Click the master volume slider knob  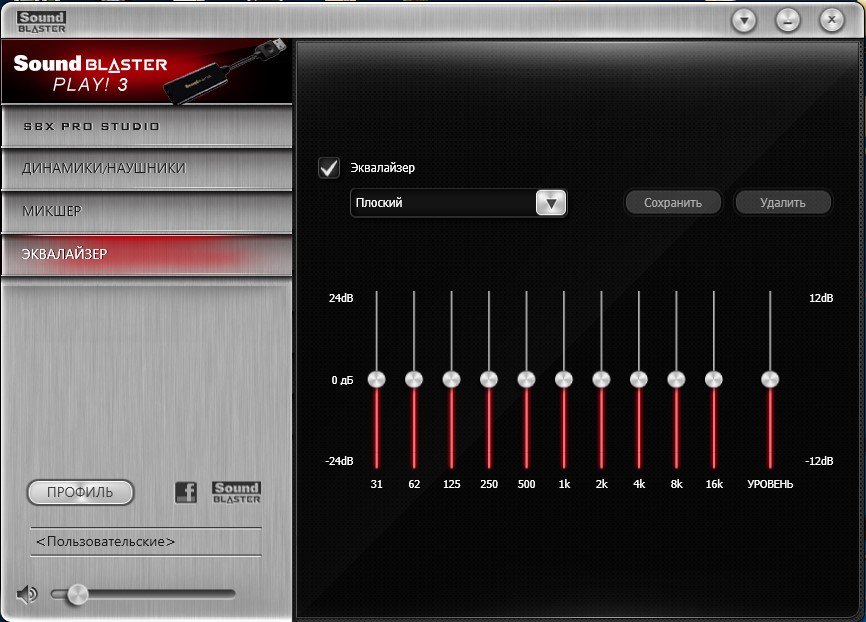tap(77, 595)
